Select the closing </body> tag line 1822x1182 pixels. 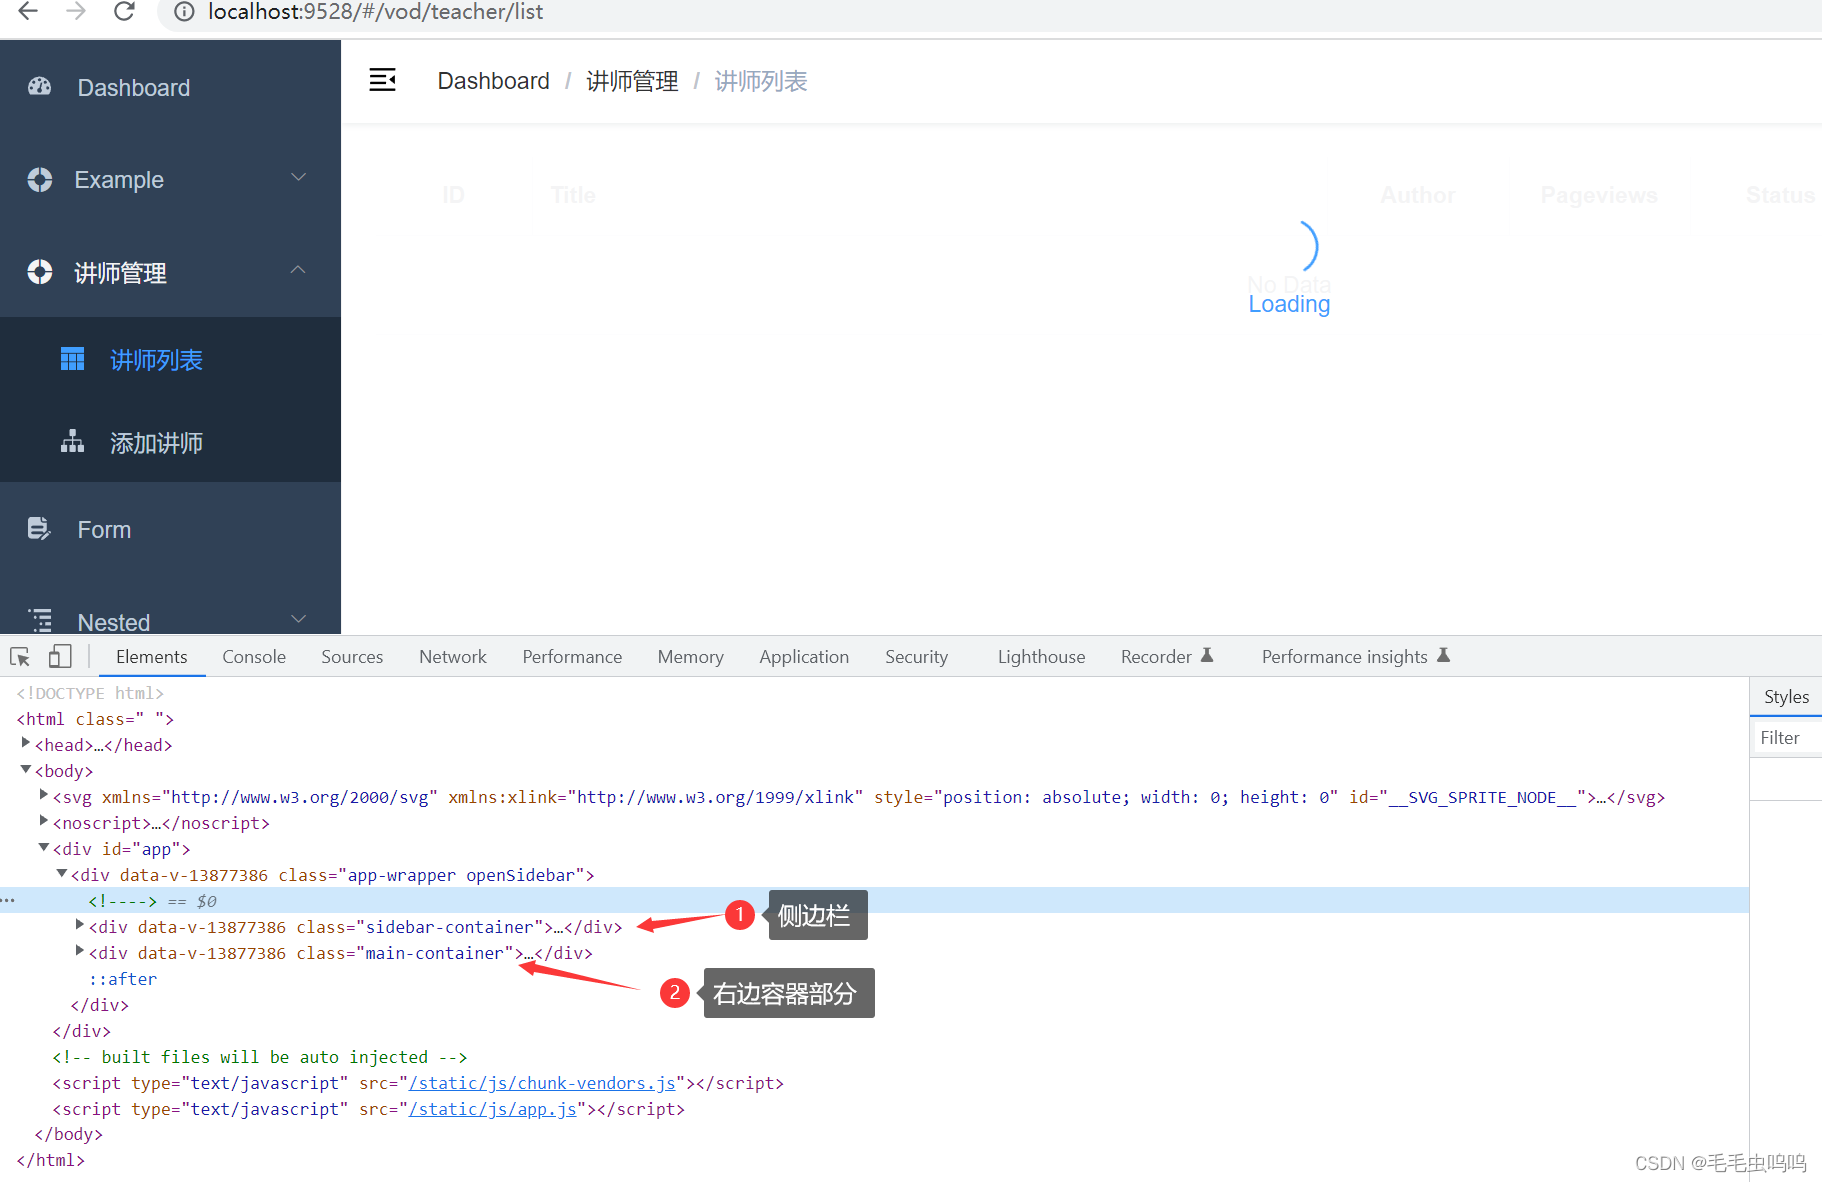click(x=69, y=1134)
